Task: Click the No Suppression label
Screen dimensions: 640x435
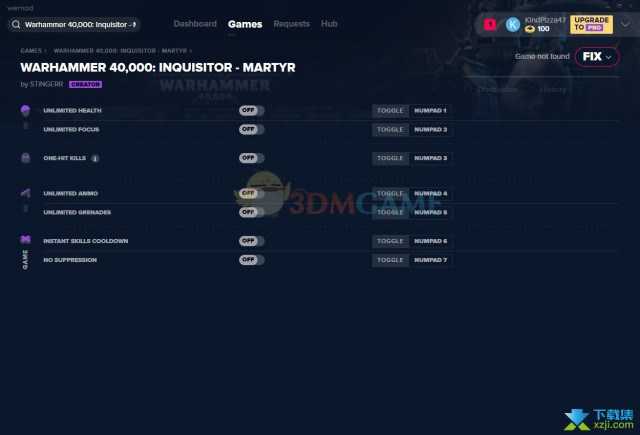Action: [x=70, y=260]
